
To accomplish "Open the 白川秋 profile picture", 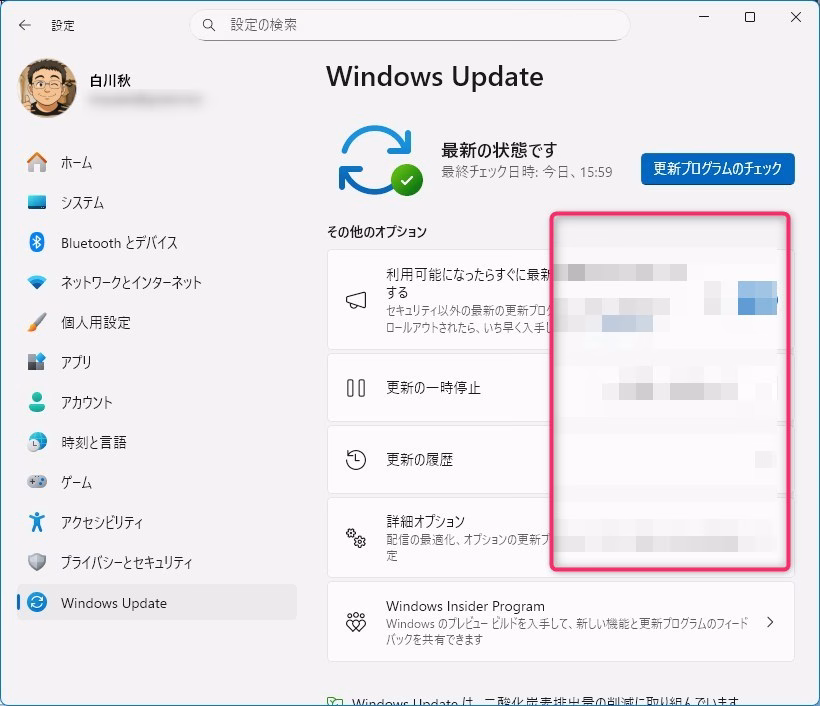I will [x=47, y=87].
